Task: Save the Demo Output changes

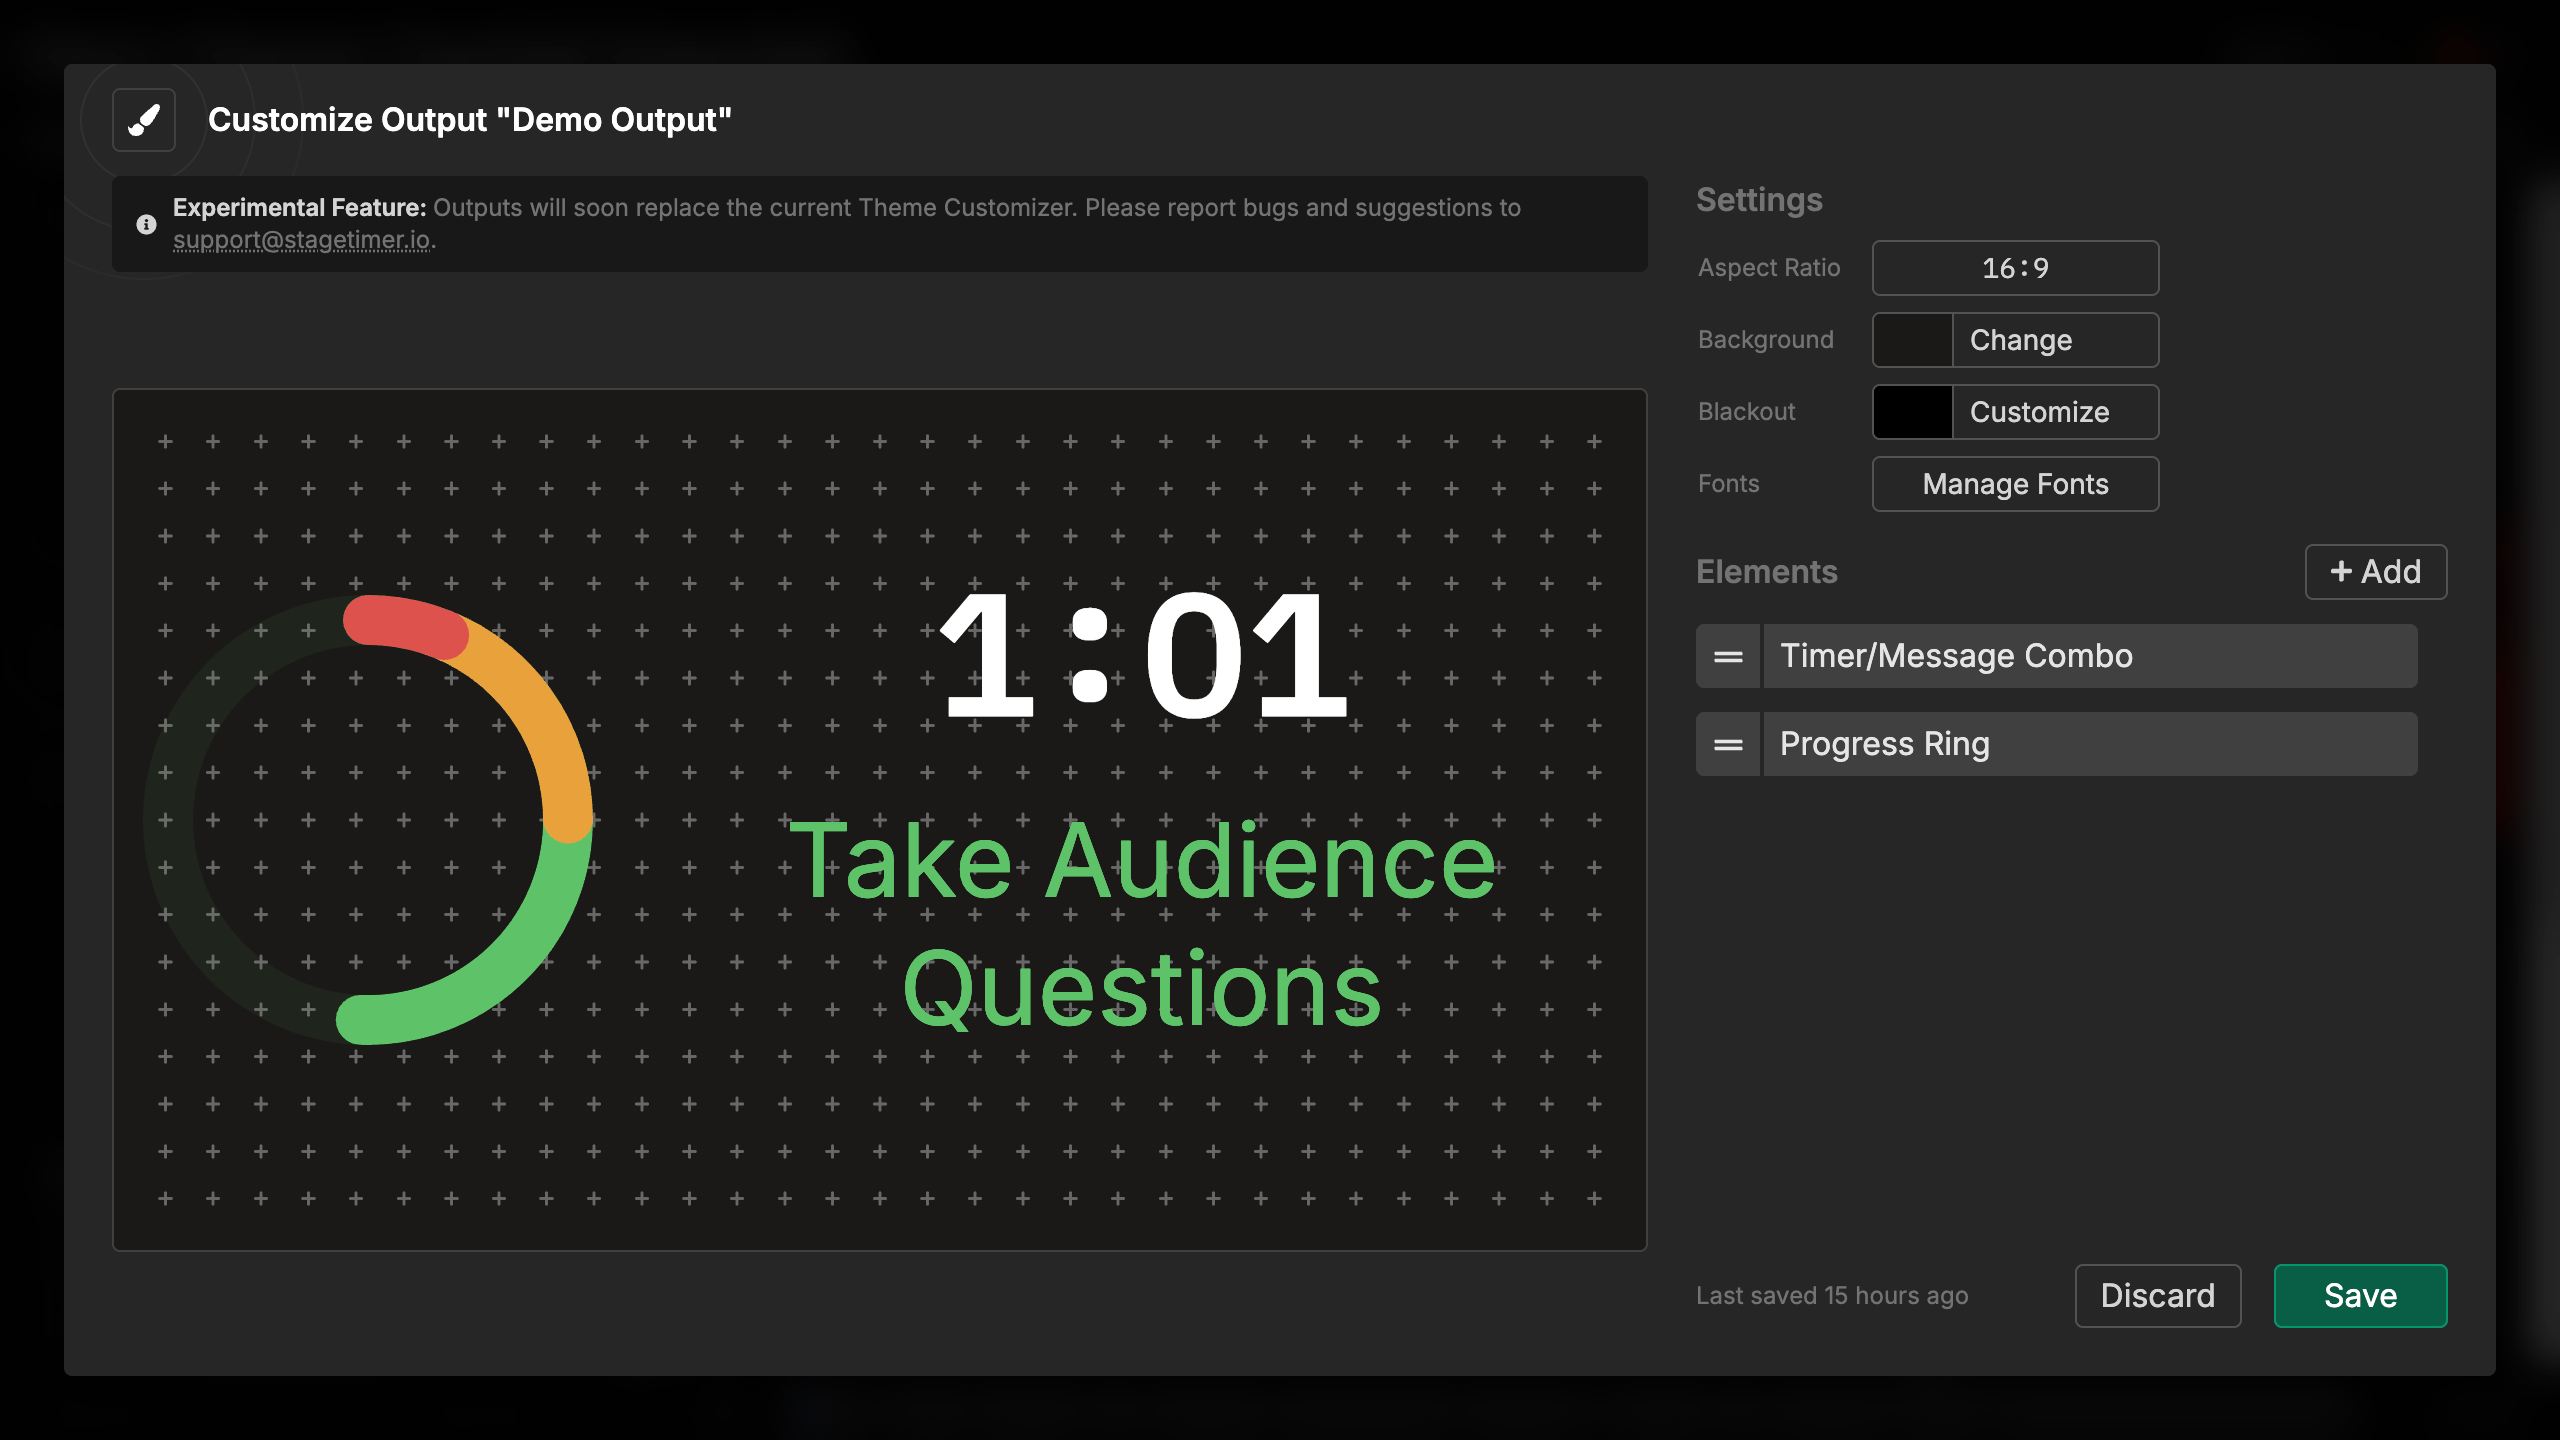Action: (2360, 1295)
